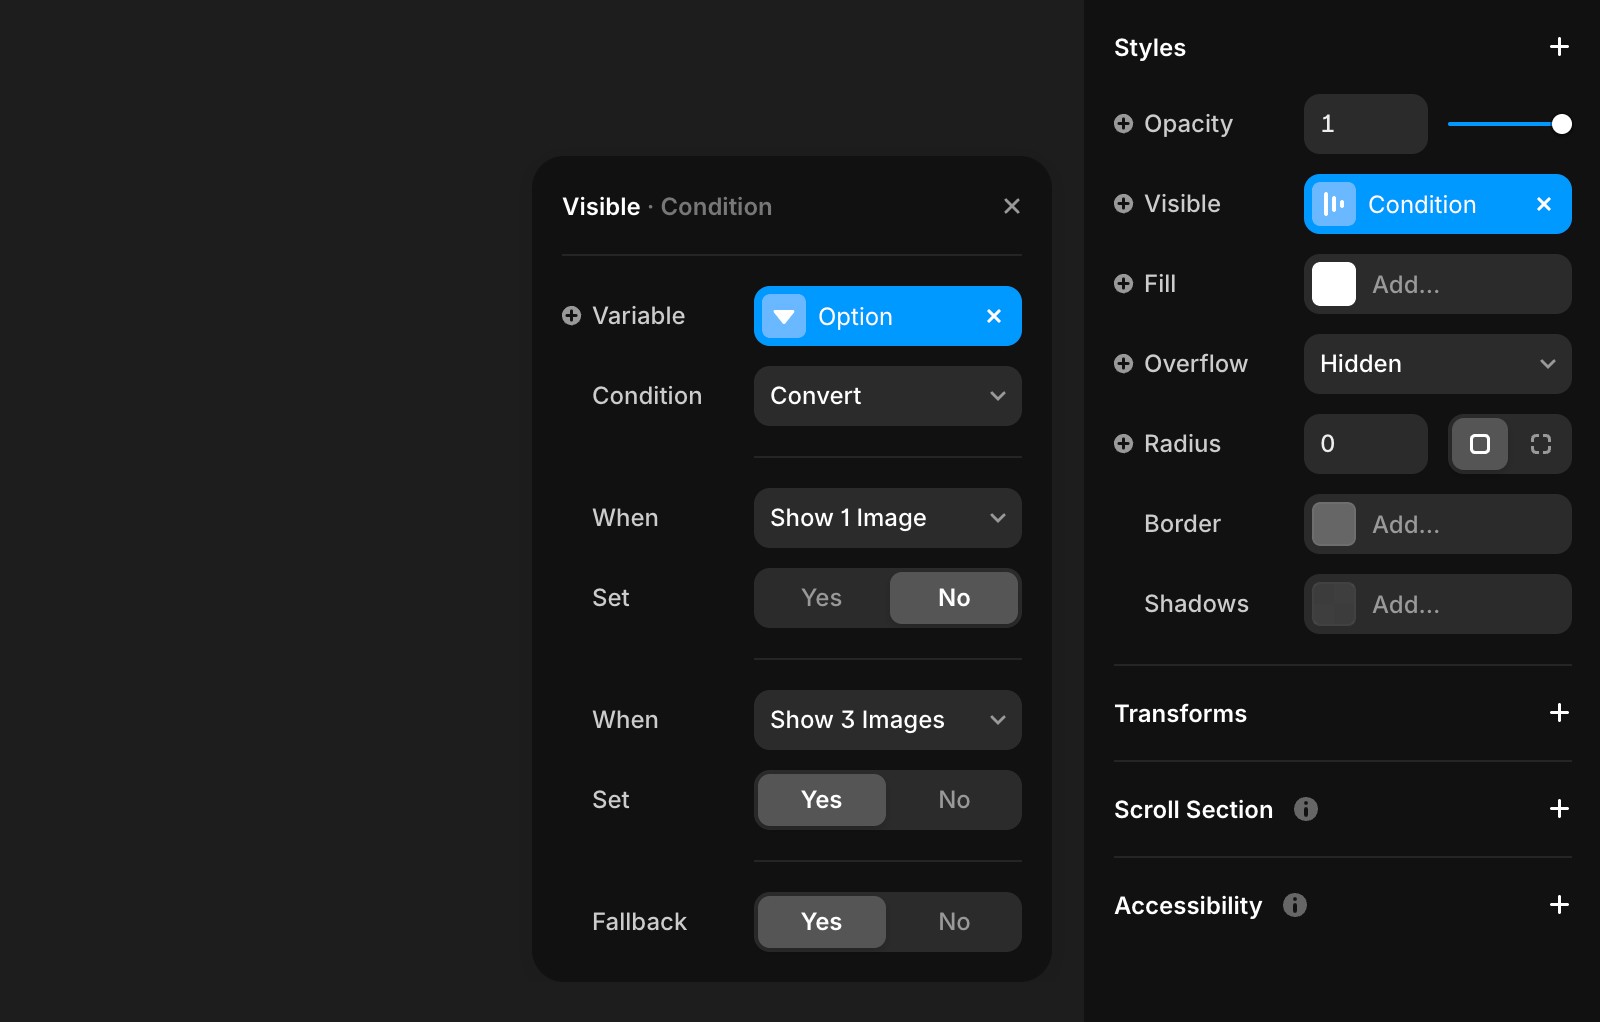Click the condition bars icon in Visible field
The width and height of the screenshot is (1600, 1022).
coord(1333,204)
